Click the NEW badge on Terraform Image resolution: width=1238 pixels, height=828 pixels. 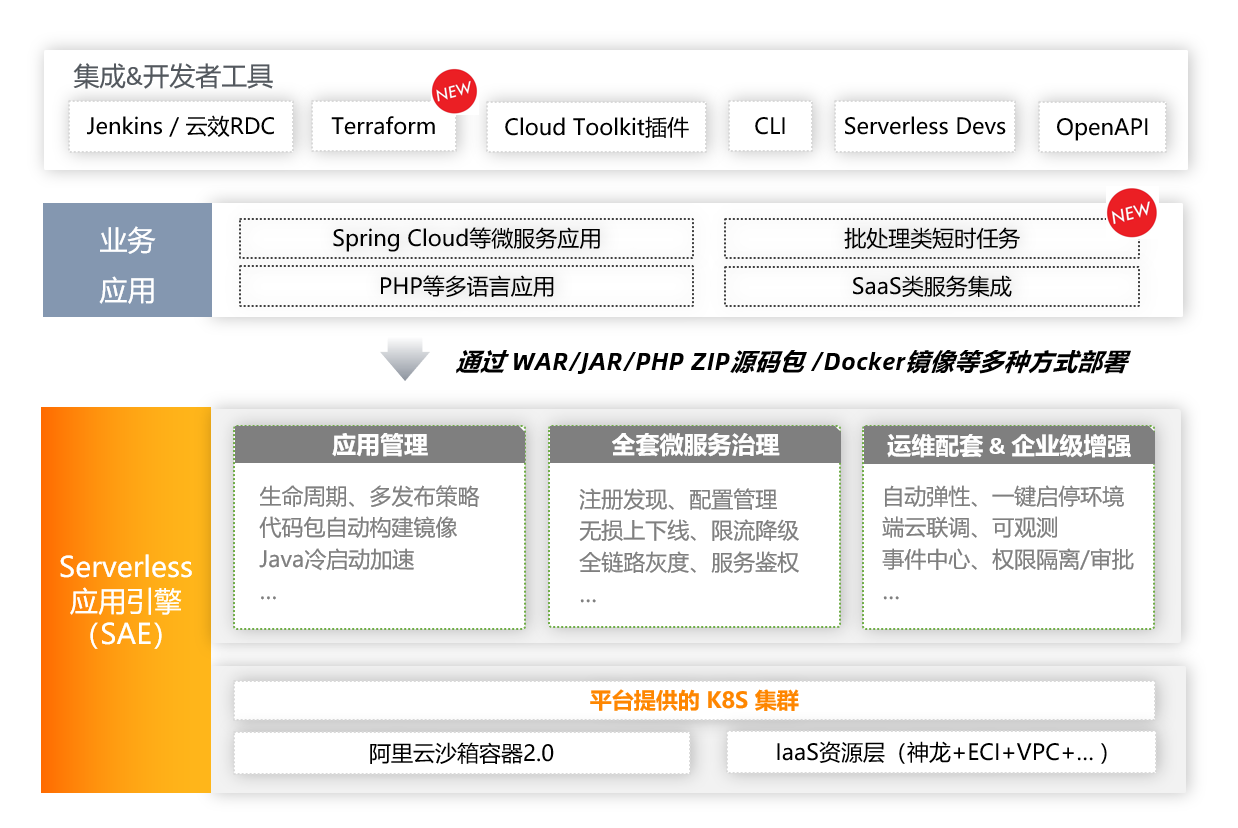coord(454,92)
